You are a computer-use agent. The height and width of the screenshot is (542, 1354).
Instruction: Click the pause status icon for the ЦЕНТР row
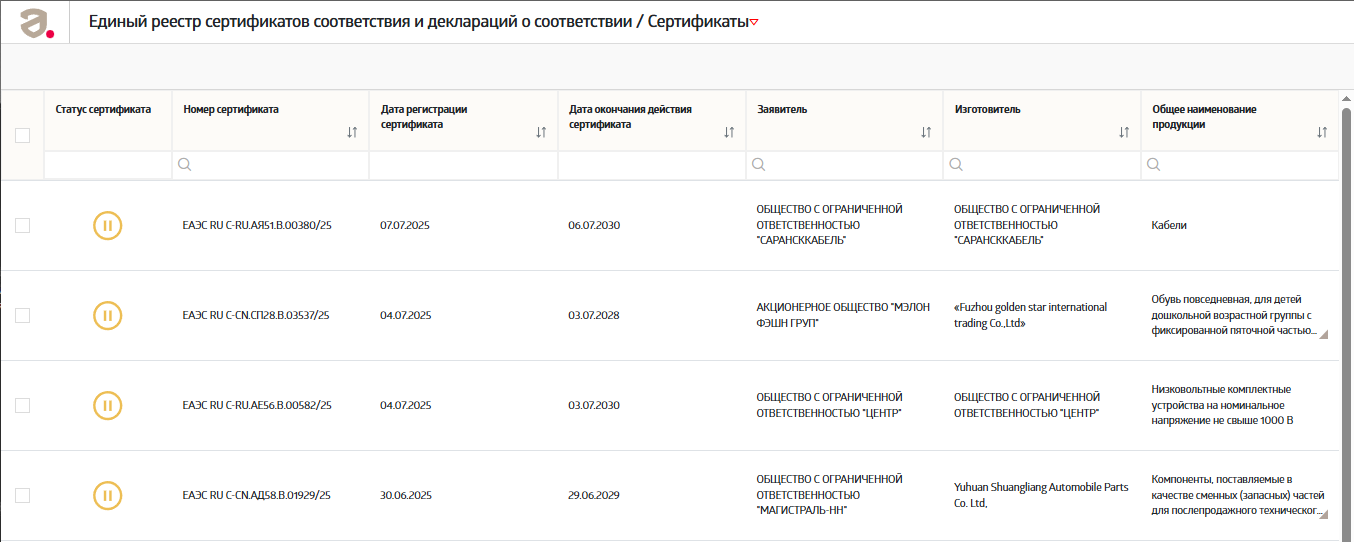108,406
